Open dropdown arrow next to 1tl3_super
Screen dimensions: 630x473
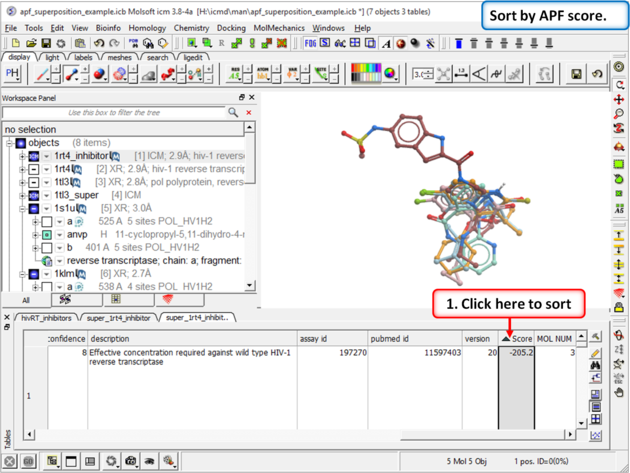click(x=46, y=196)
